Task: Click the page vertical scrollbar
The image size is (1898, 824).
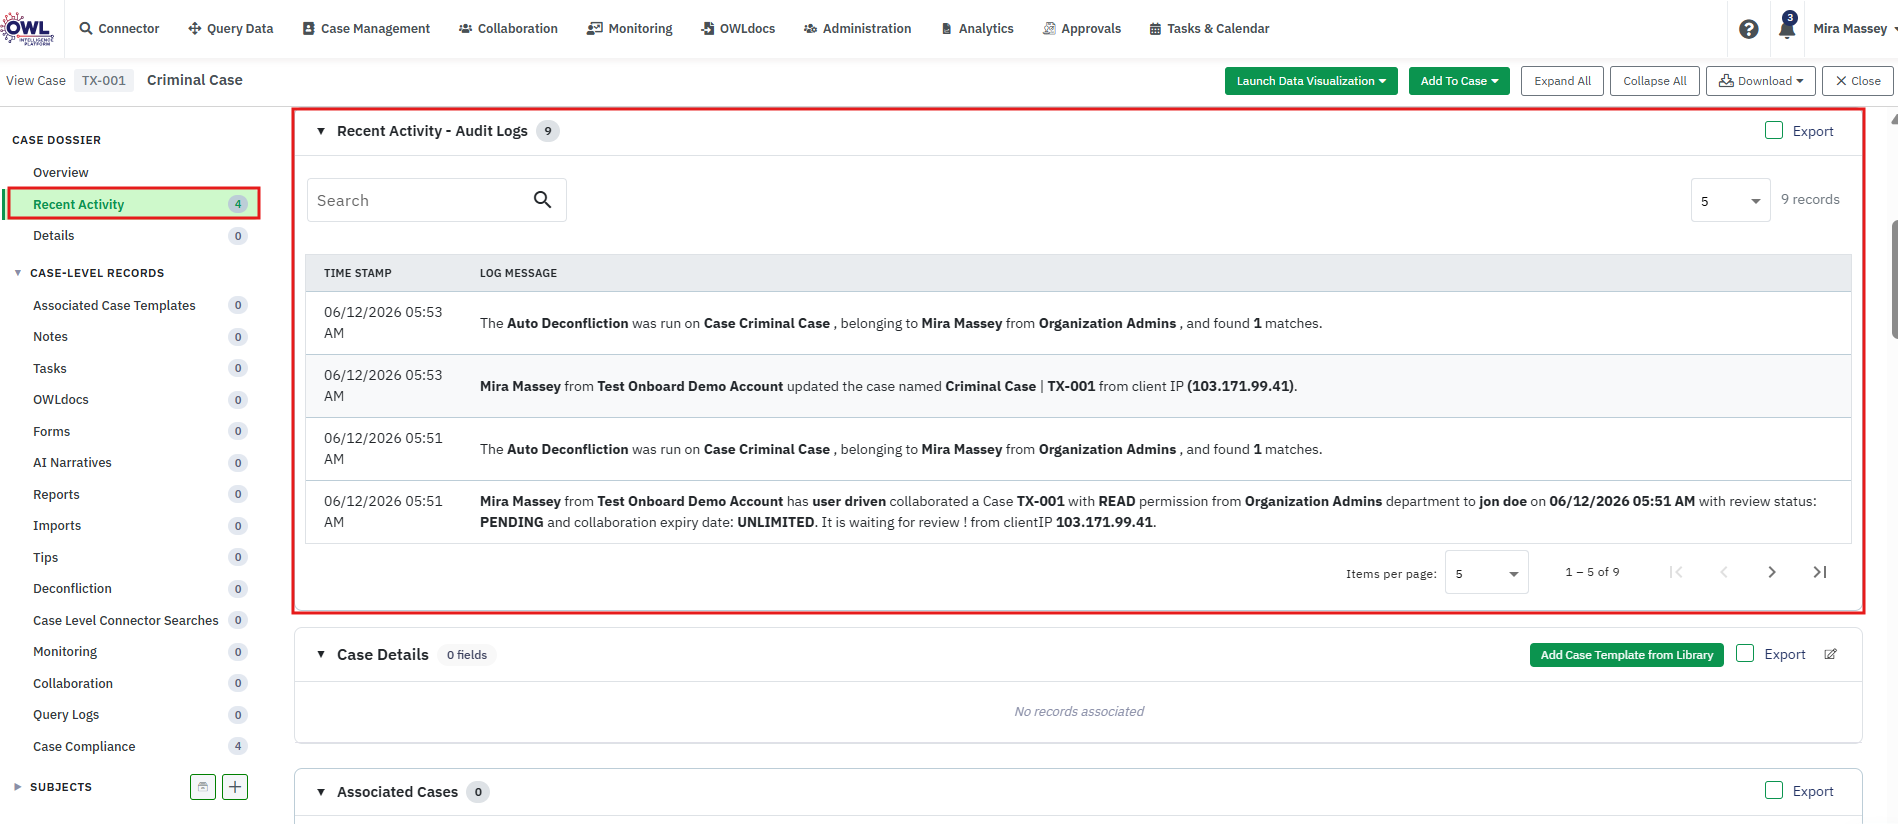Action: click(x=1894, y=280)
